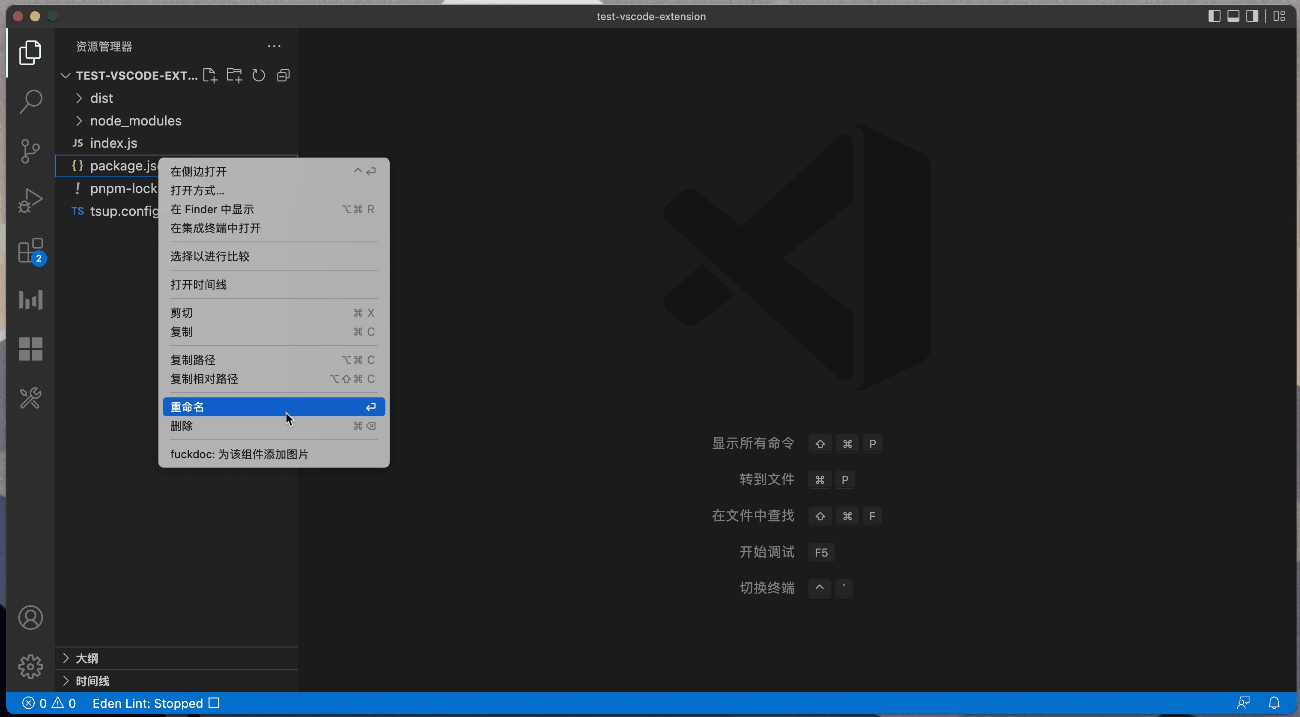Image resolution: width=1300 pixels, height=717 pixels.
Task: Open Extensions view with badge 2
Action: pyautogui.click(x=31, y=251)
